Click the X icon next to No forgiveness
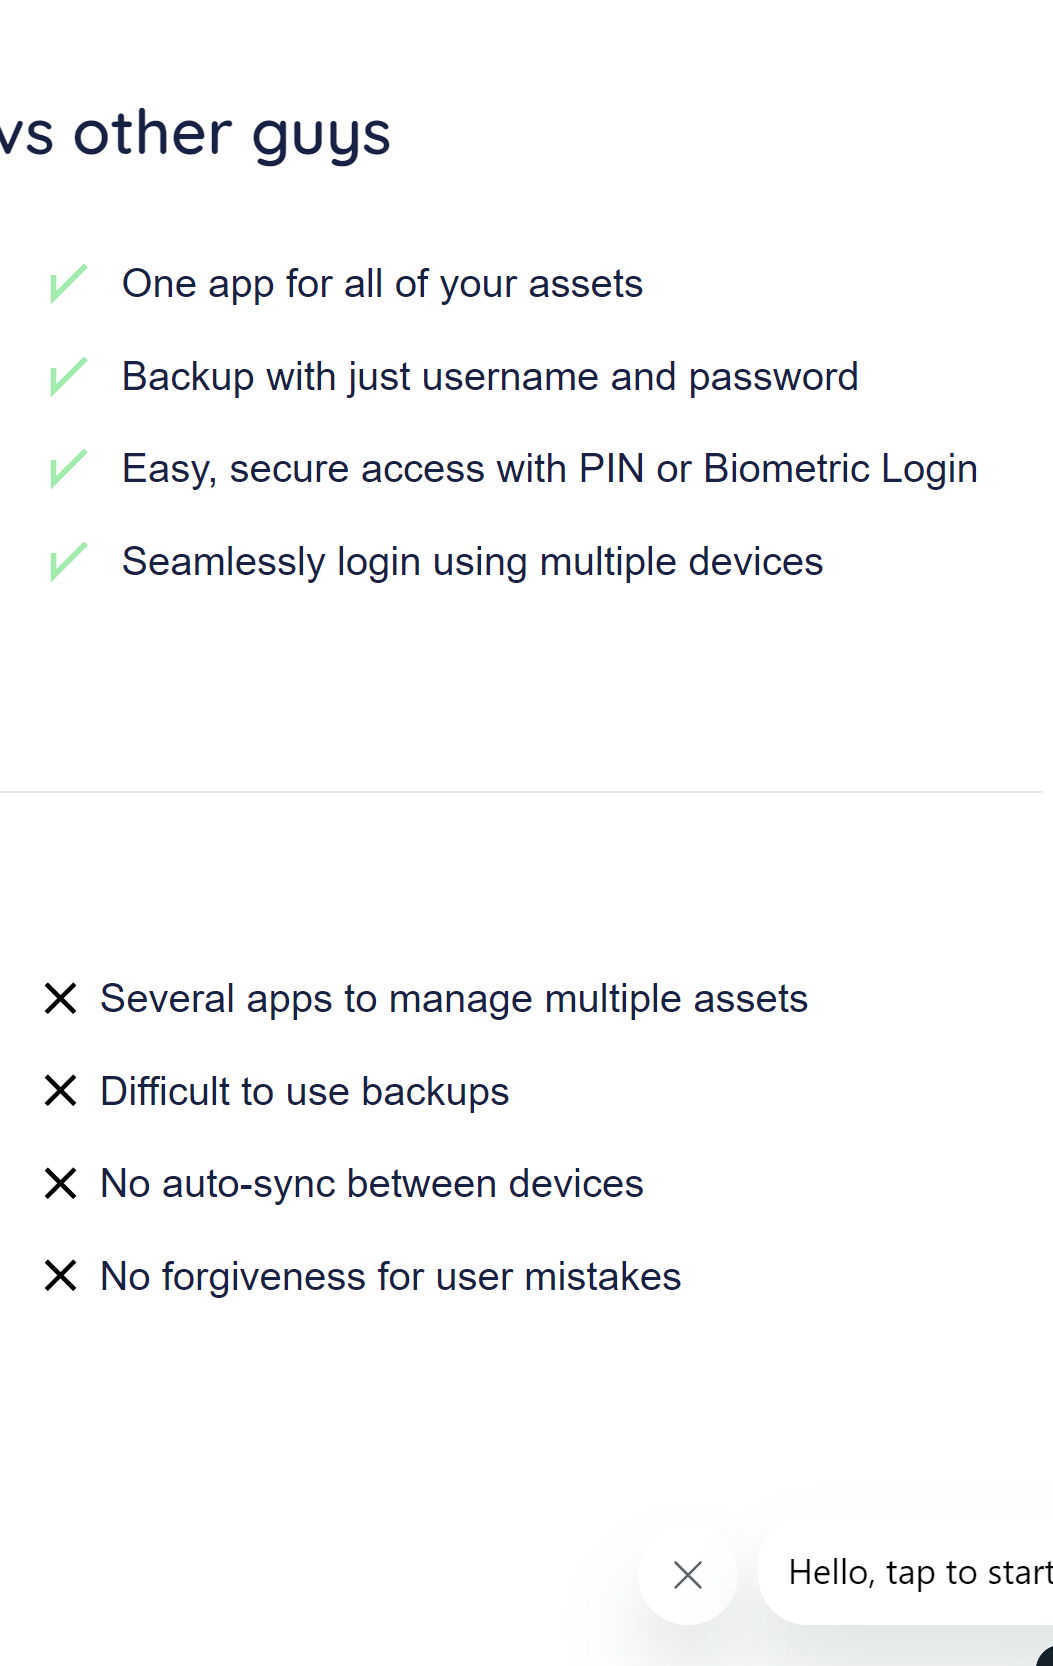This screenshot has width=1053, height=1666. (x=61, y=1276)
